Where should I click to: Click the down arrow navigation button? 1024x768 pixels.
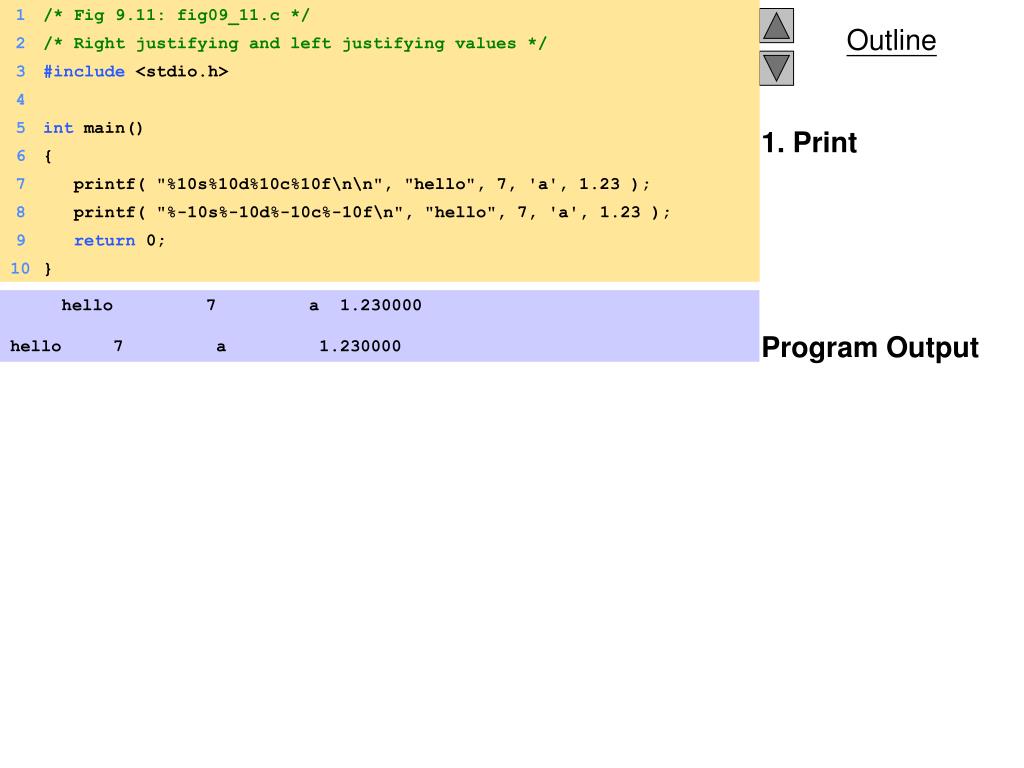coord(776,68)
